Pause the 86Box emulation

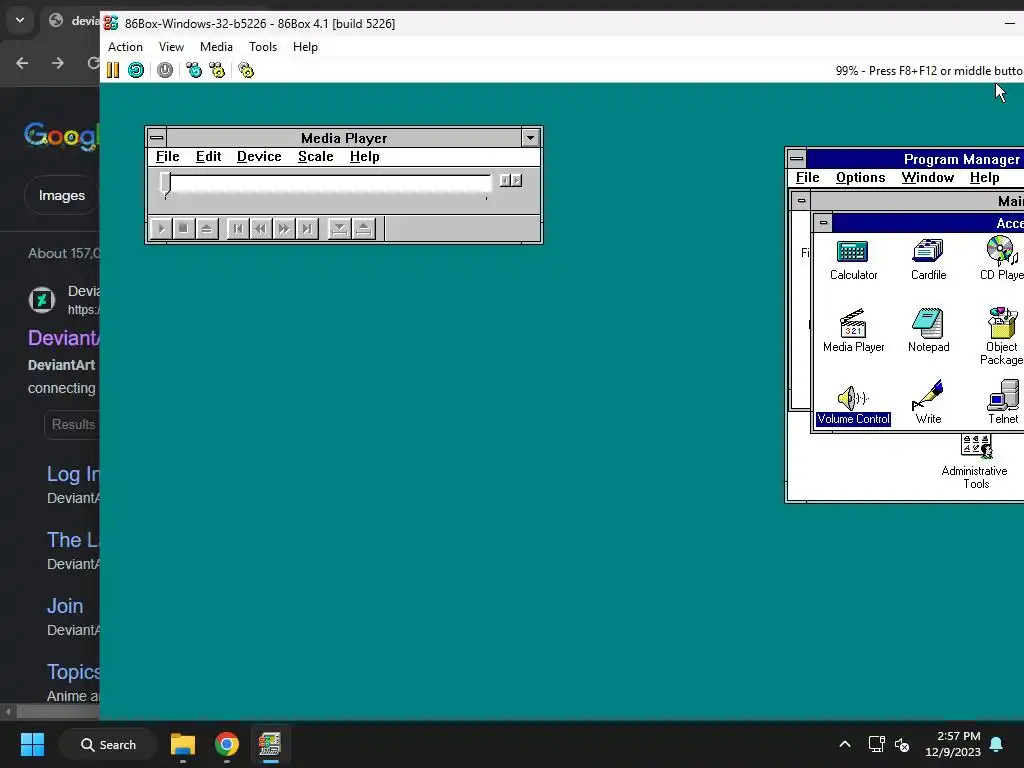pos(113,70)
